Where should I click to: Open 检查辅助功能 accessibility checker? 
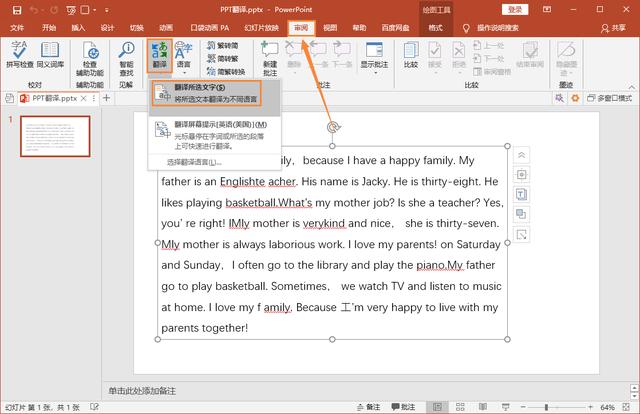[x=90, y=59]
